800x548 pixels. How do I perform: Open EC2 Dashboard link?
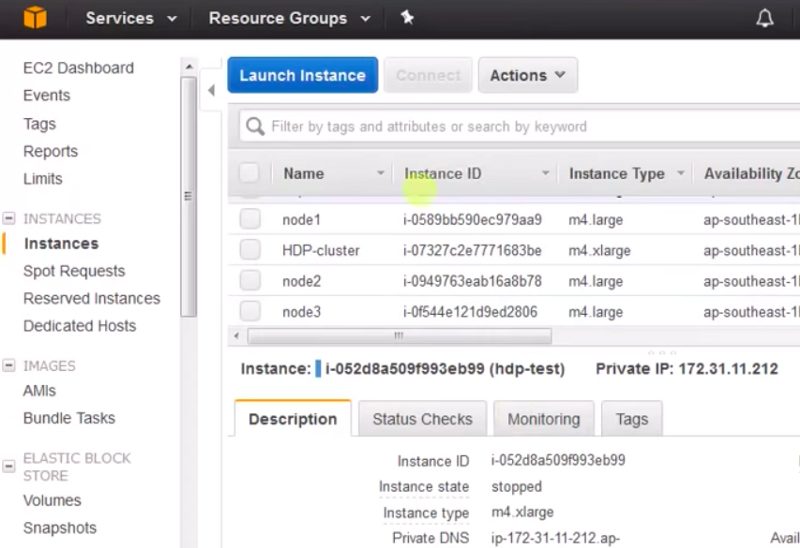coord(79,68)
